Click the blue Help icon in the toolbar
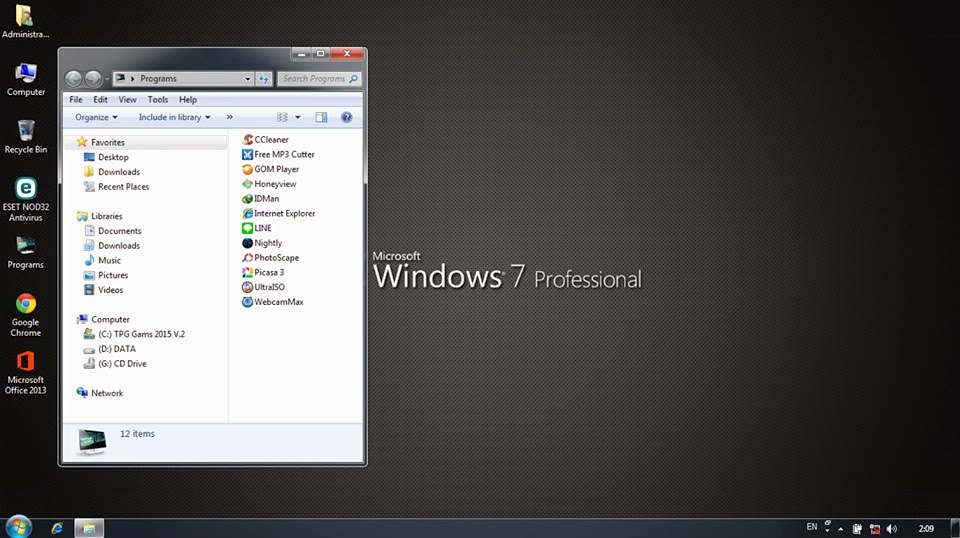Image resolution: width=960 pixels, height=538 pixels. [347, 117]
